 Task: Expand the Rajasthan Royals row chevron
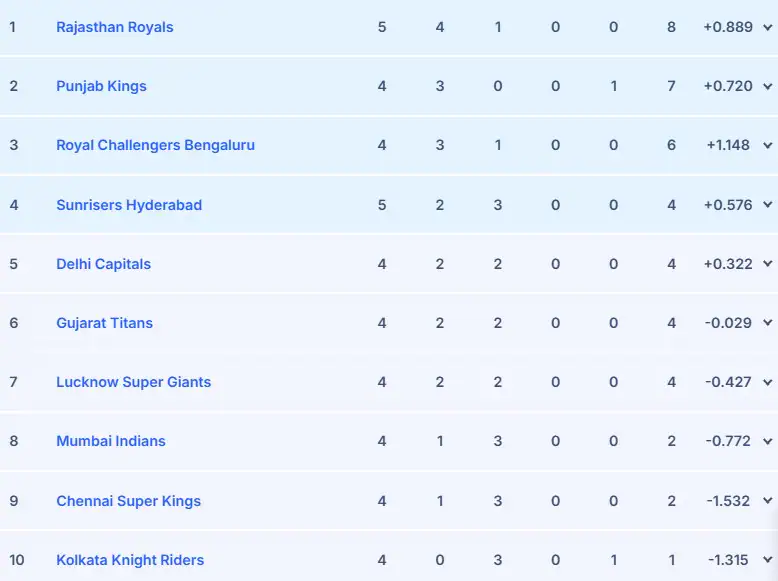(x=767, y=27)
